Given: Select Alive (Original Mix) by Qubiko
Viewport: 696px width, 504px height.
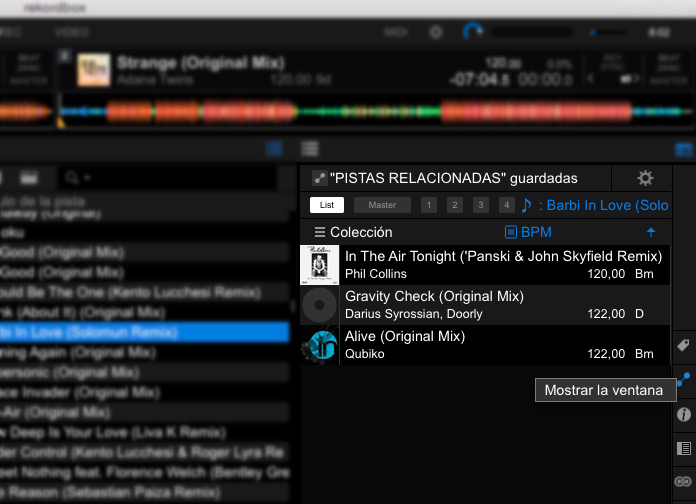Looking at the screenshot, I should coord(485,345).
